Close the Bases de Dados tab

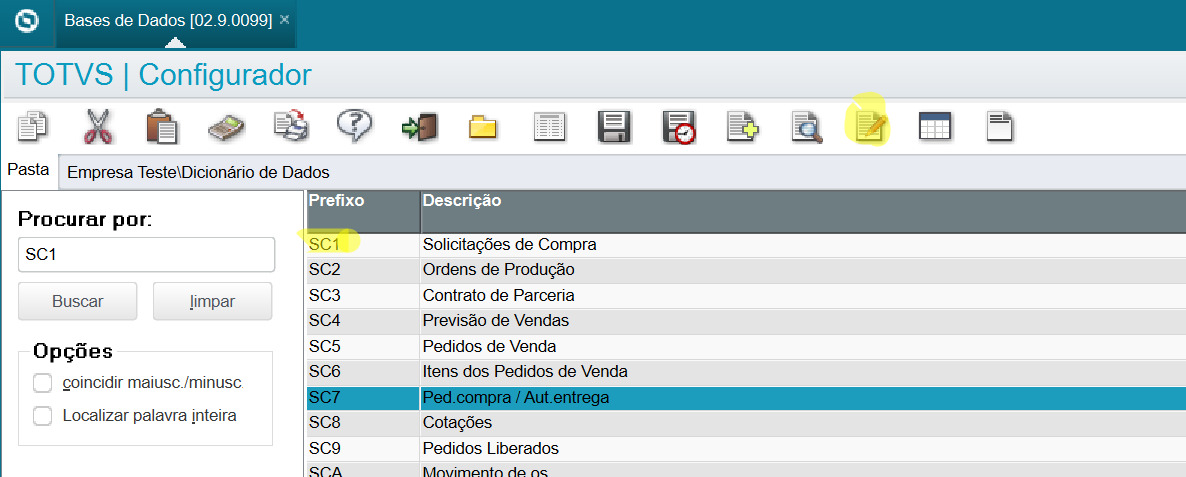pos(284,20)
